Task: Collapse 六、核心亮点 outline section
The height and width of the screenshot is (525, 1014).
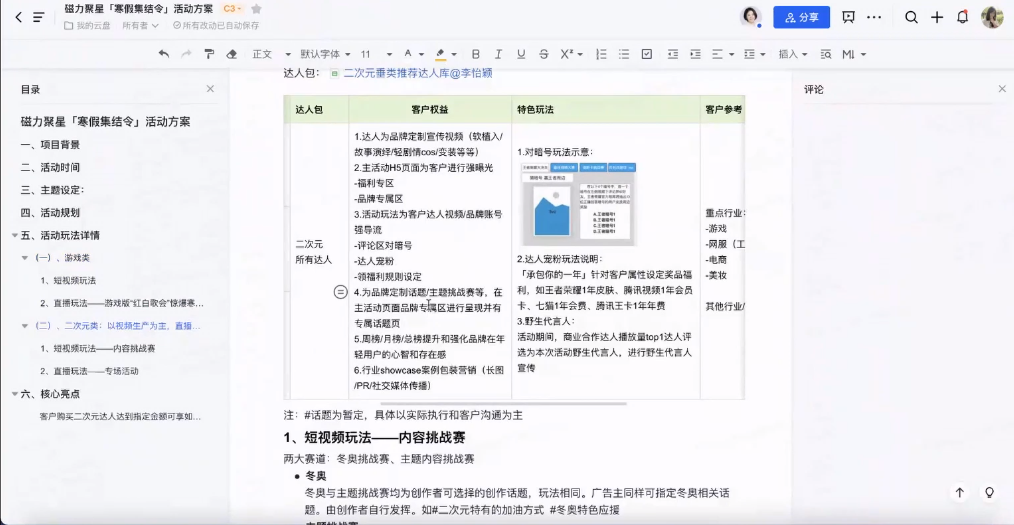Action: tap(14, 394)
